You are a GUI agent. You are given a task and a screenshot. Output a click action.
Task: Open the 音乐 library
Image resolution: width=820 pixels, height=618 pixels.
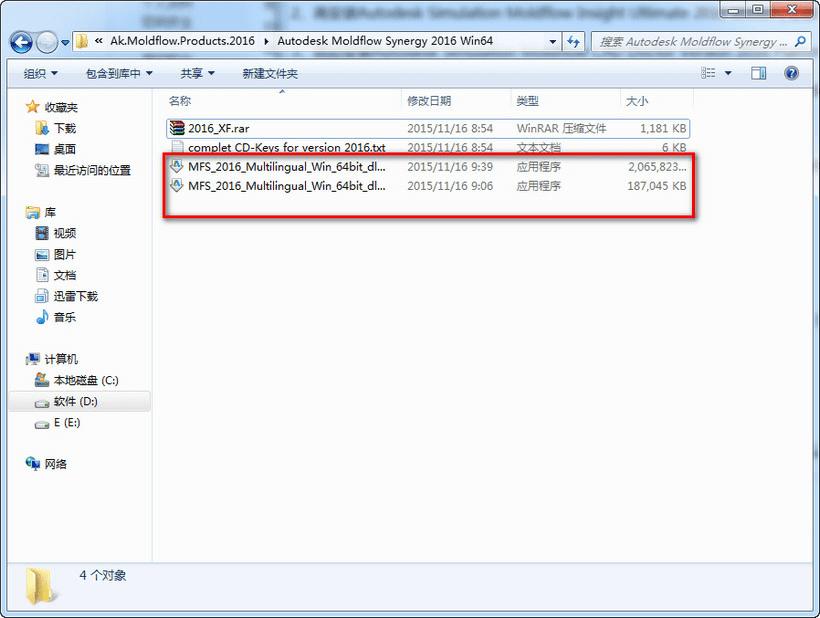[x=65, y=317]
